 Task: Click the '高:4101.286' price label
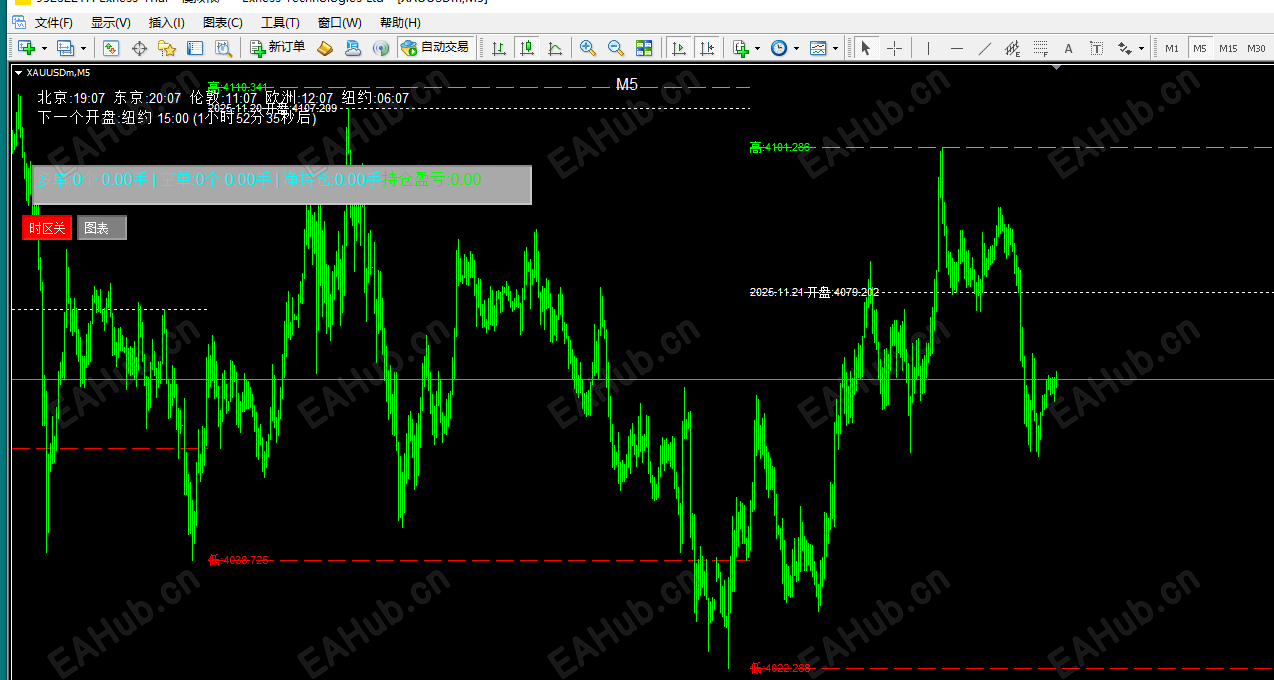coord(780,147)
